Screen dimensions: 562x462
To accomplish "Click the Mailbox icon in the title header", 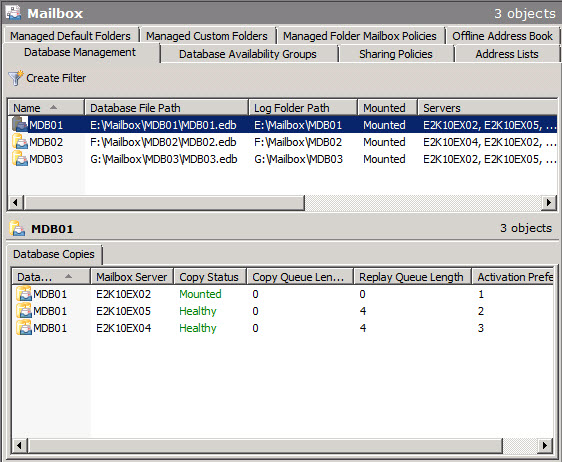I will pos(13,13).
